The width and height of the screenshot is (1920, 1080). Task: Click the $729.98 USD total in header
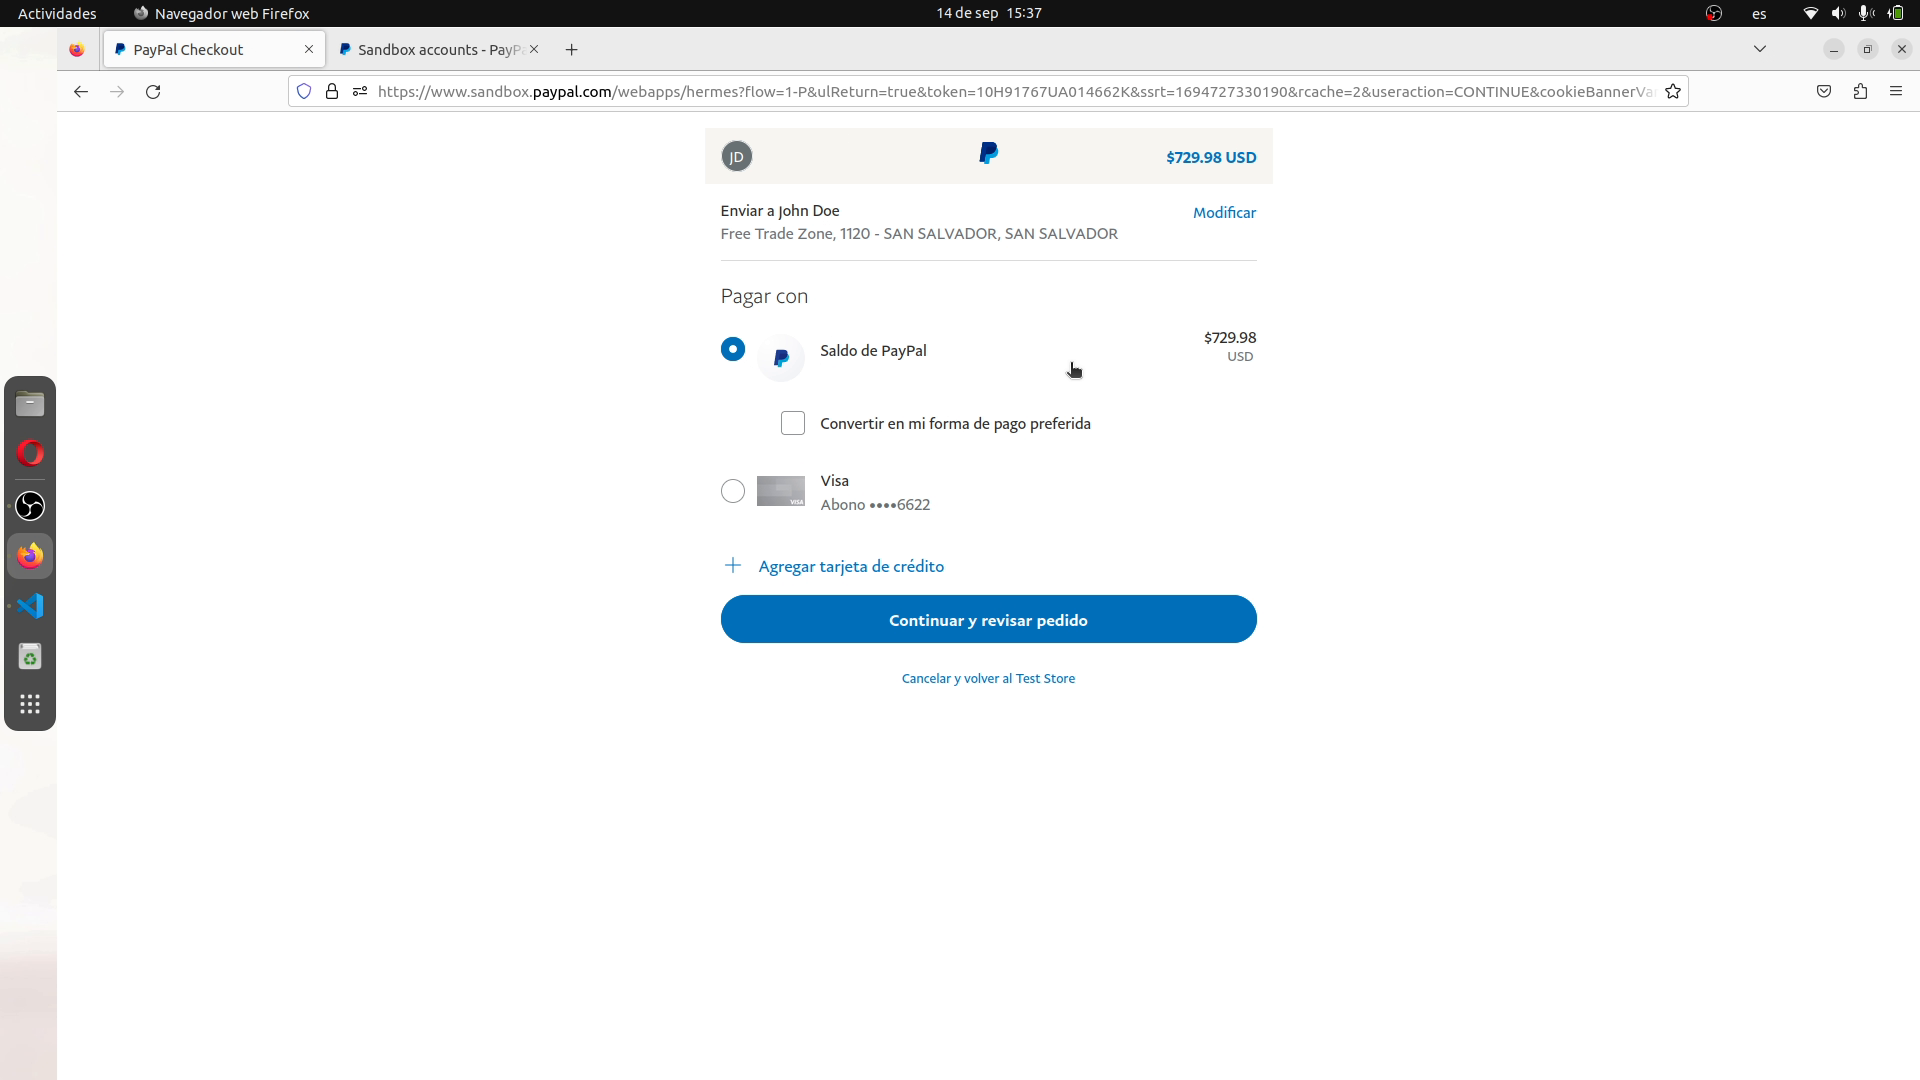tap(1211, 157)
